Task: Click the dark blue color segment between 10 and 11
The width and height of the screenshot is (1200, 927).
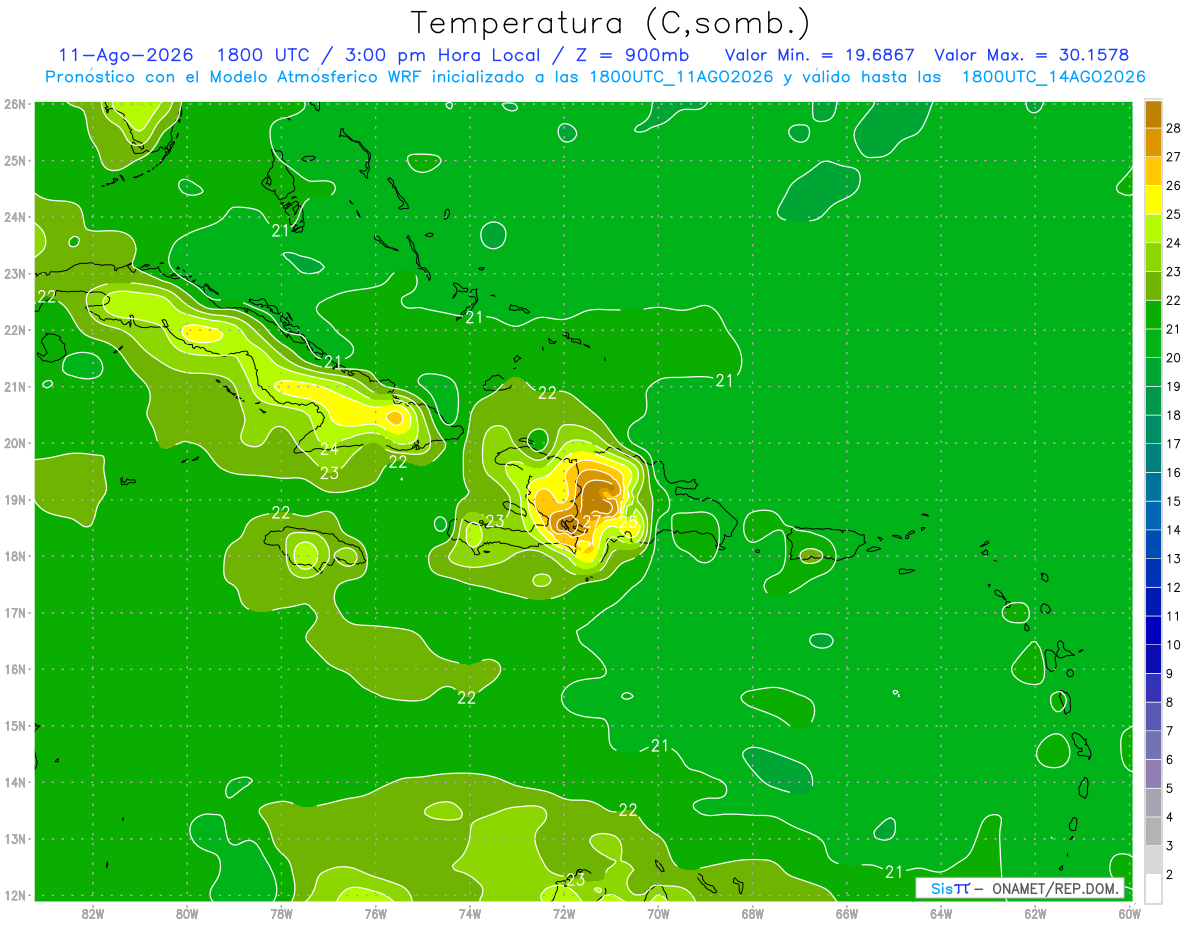Action: click(1154, 631)
